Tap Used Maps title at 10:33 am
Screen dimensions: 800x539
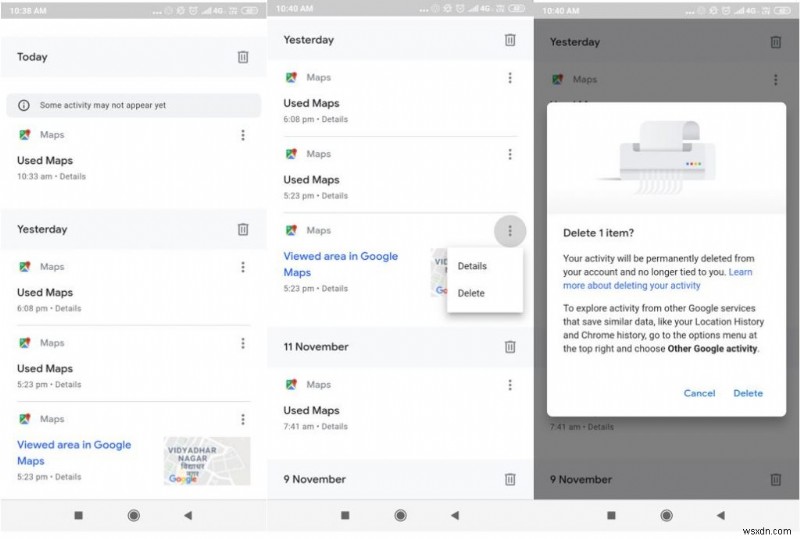pos(45,160)
